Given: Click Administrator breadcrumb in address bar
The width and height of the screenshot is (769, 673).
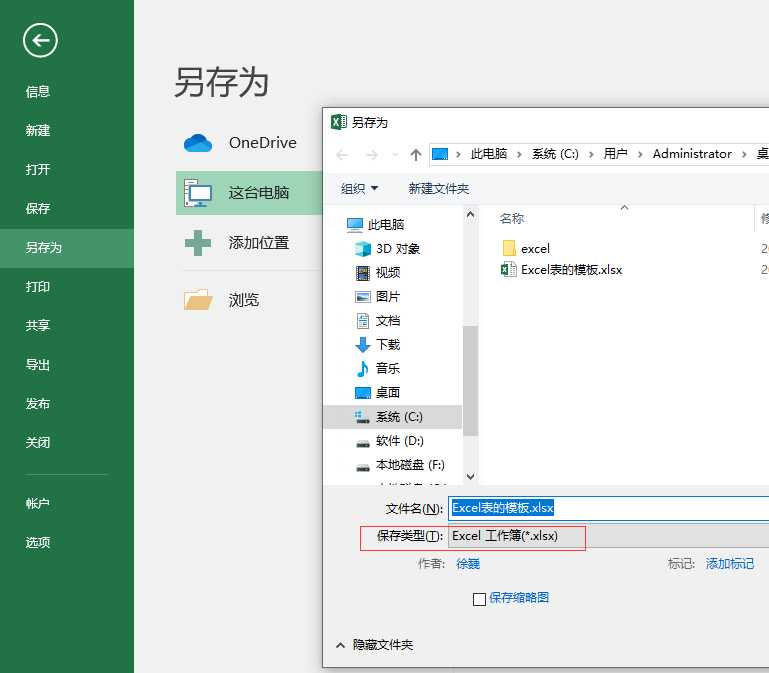Looking at the screenshot, I should pos(692,154).
